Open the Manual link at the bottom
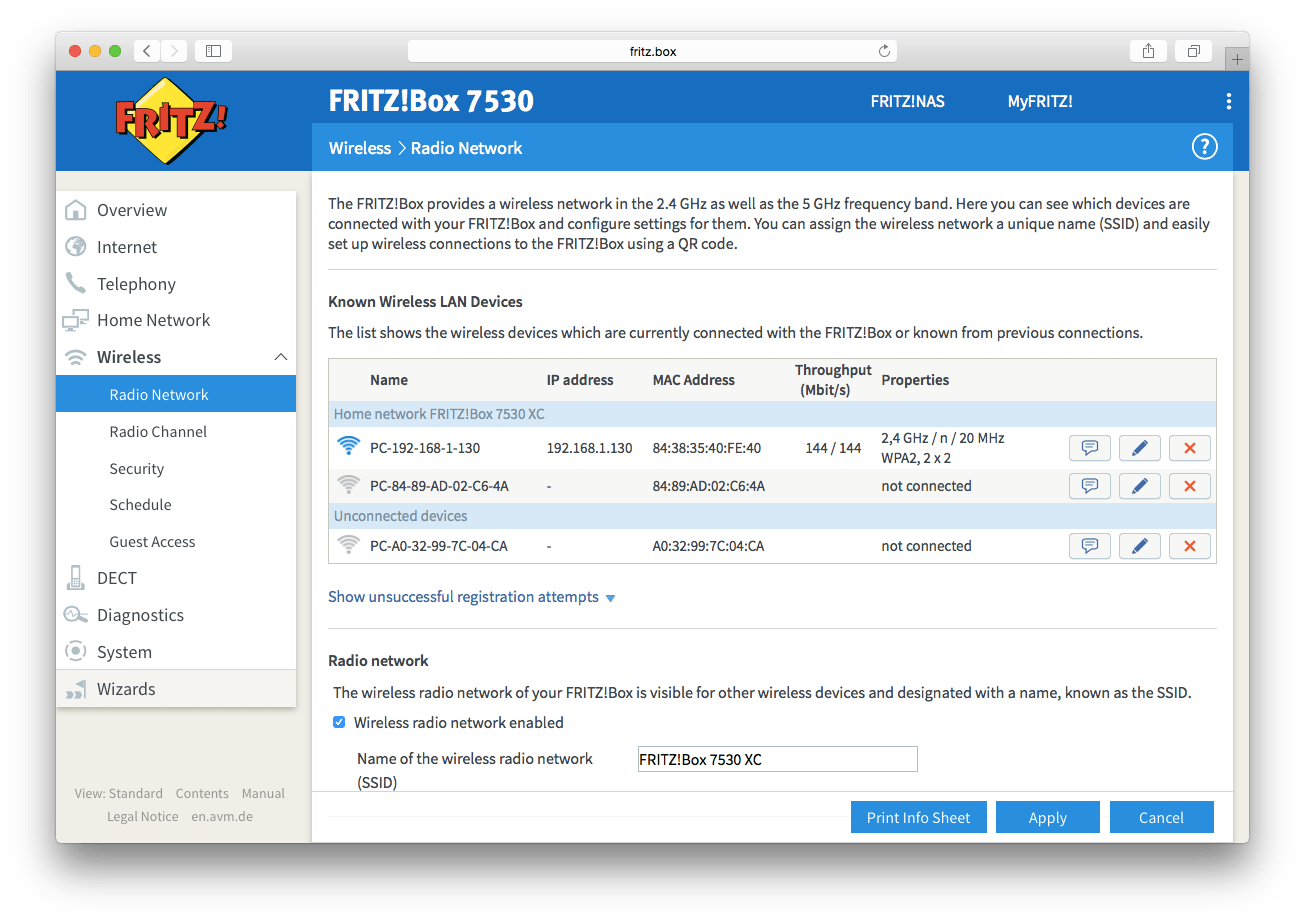This screenshot has height=923, width=1305. (x=263, y=793)
